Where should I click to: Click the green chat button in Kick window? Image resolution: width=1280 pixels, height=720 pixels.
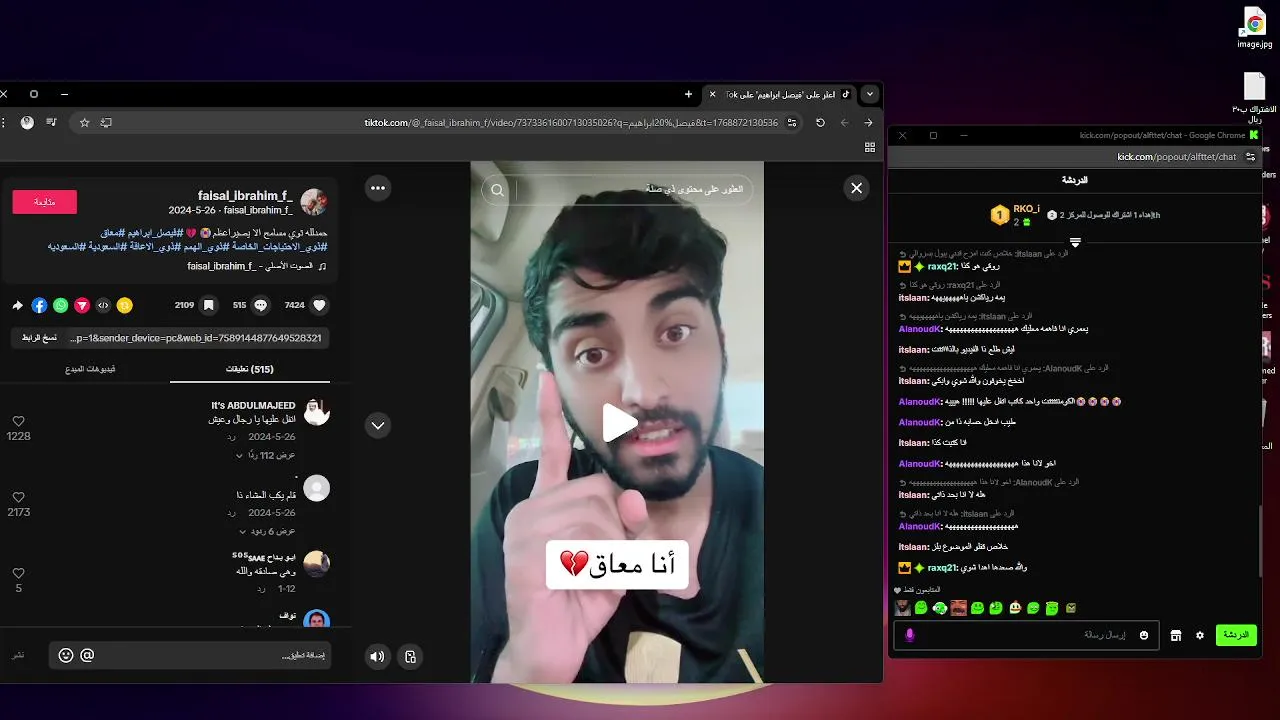[x=1236, y=635]
